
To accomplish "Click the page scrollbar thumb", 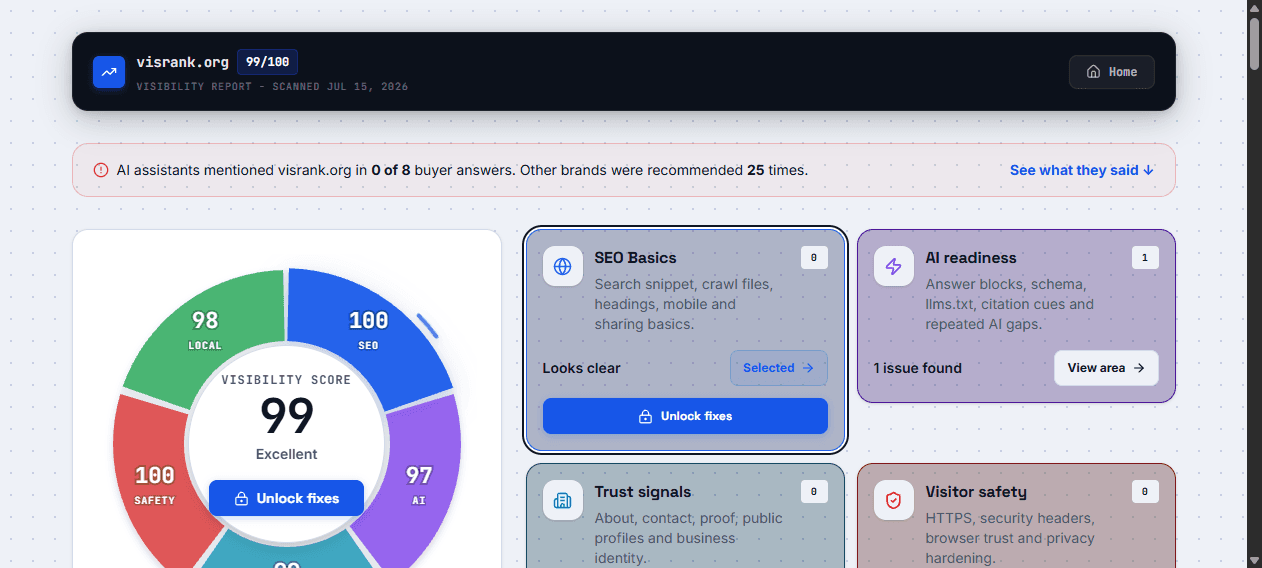I will pos(1254,43).
